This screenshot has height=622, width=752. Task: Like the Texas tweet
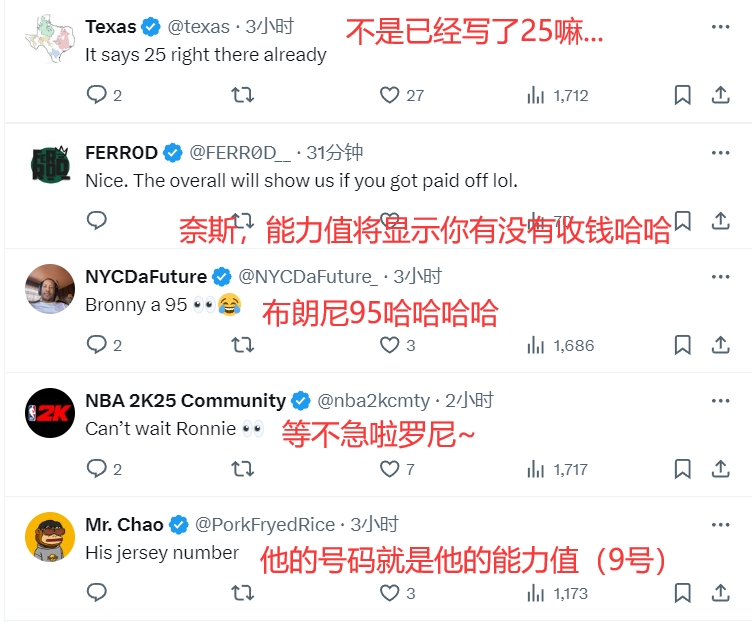point(389,95)
